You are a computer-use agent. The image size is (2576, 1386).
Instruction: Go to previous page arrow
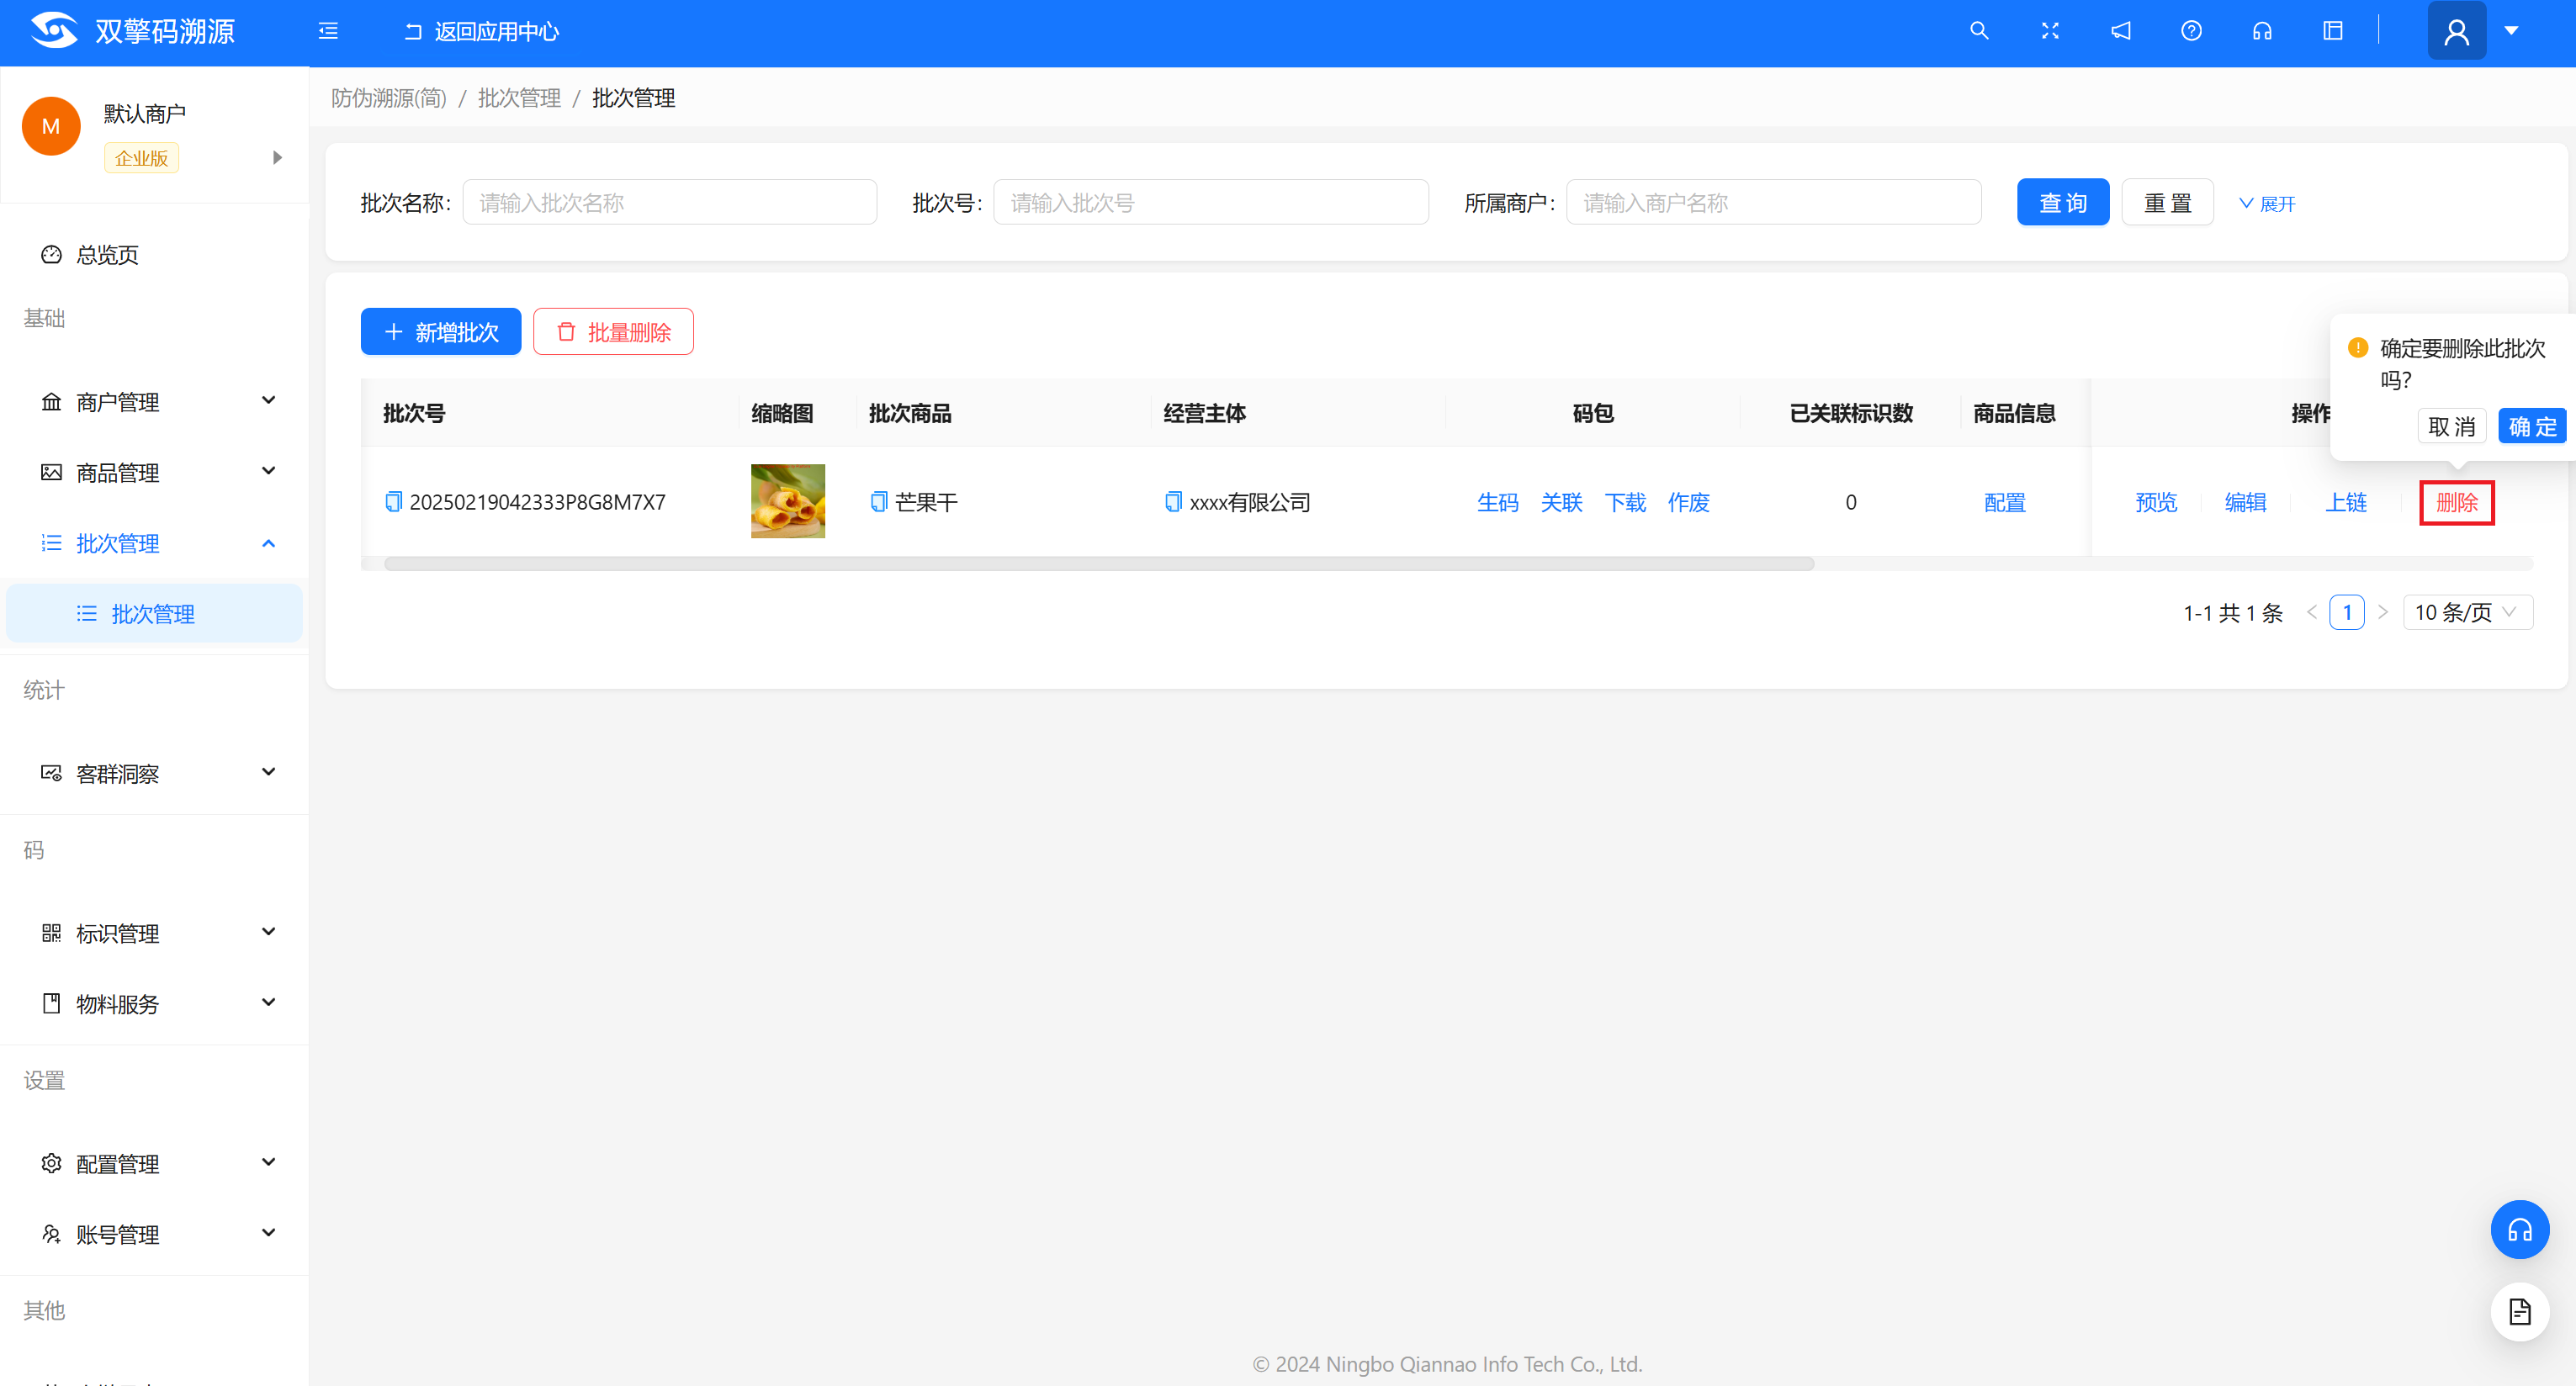click(2311, 612)
